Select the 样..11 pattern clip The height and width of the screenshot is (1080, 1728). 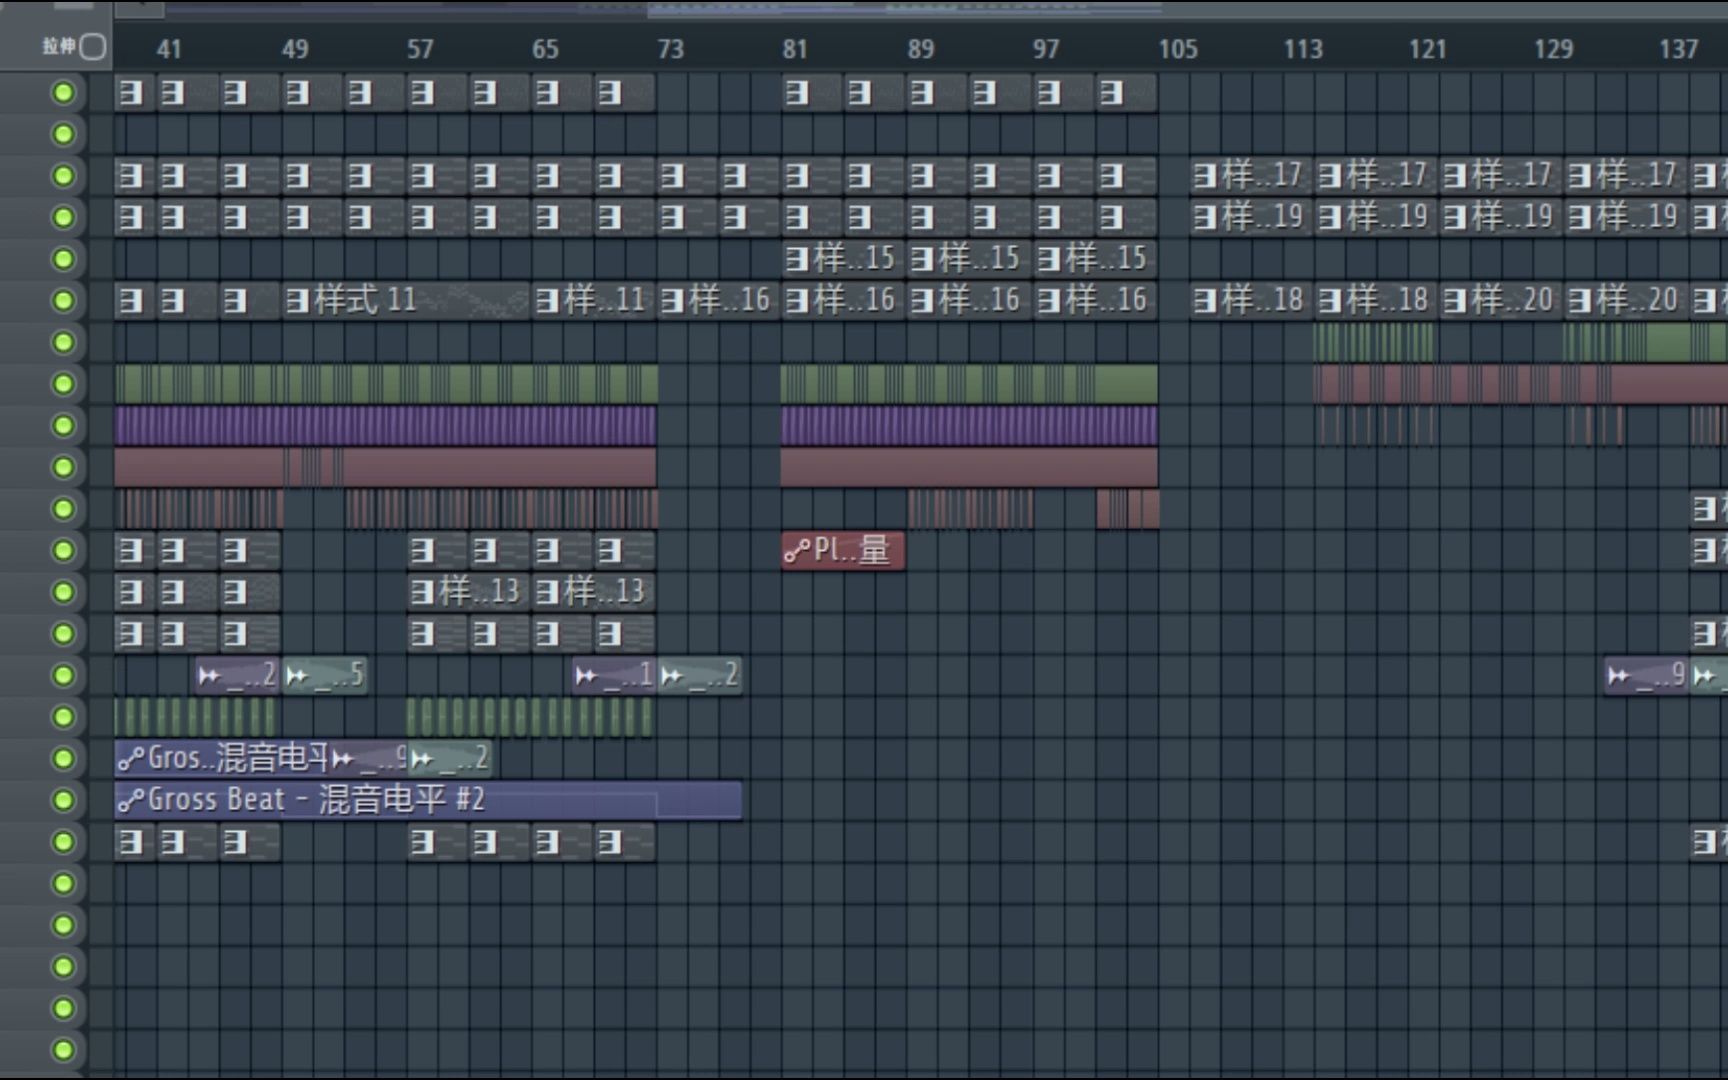[594, 301]
